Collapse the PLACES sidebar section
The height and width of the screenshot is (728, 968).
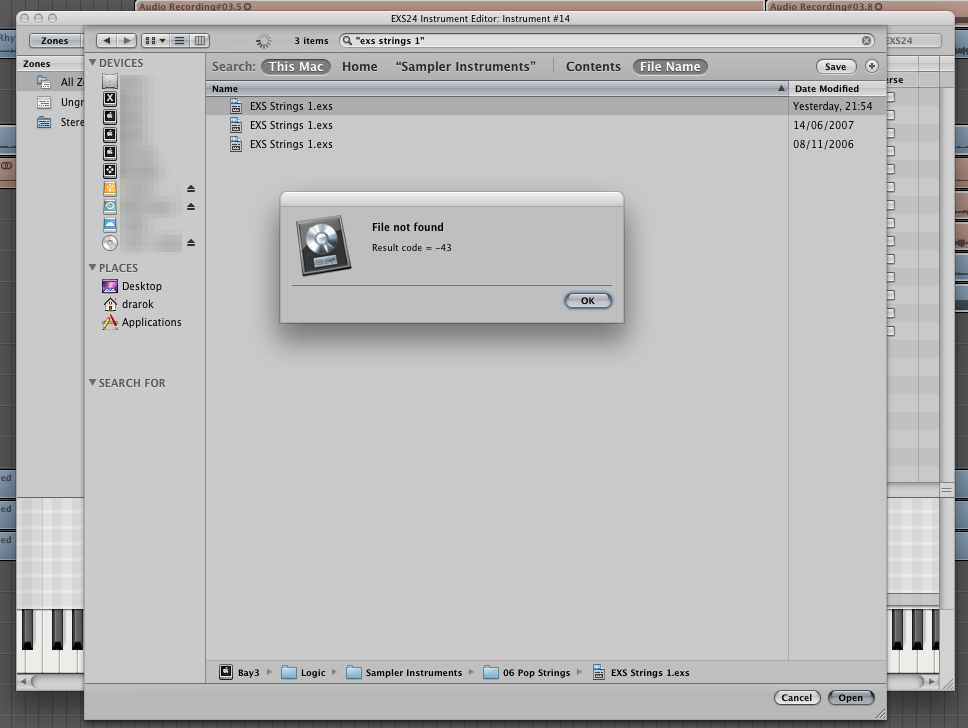point(93,267)
